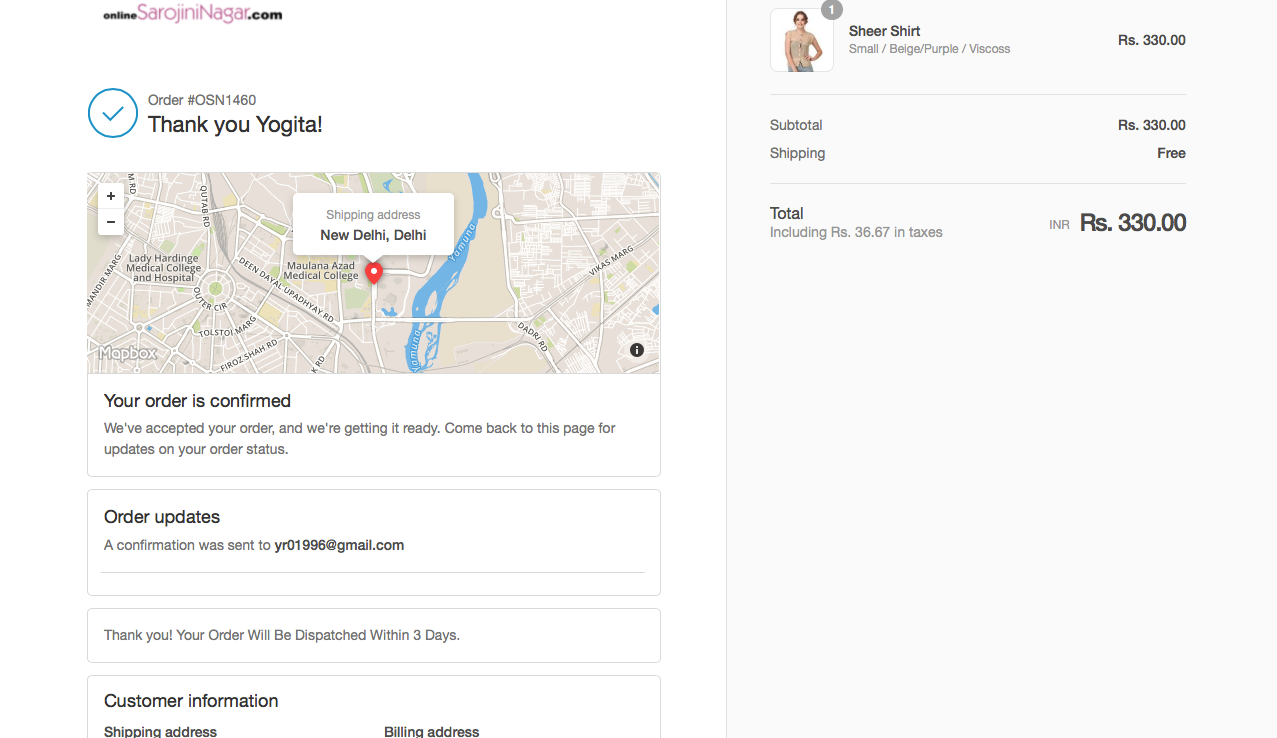
Task: Click the yr01996@gmail.com email address
Action: (339, 545)
